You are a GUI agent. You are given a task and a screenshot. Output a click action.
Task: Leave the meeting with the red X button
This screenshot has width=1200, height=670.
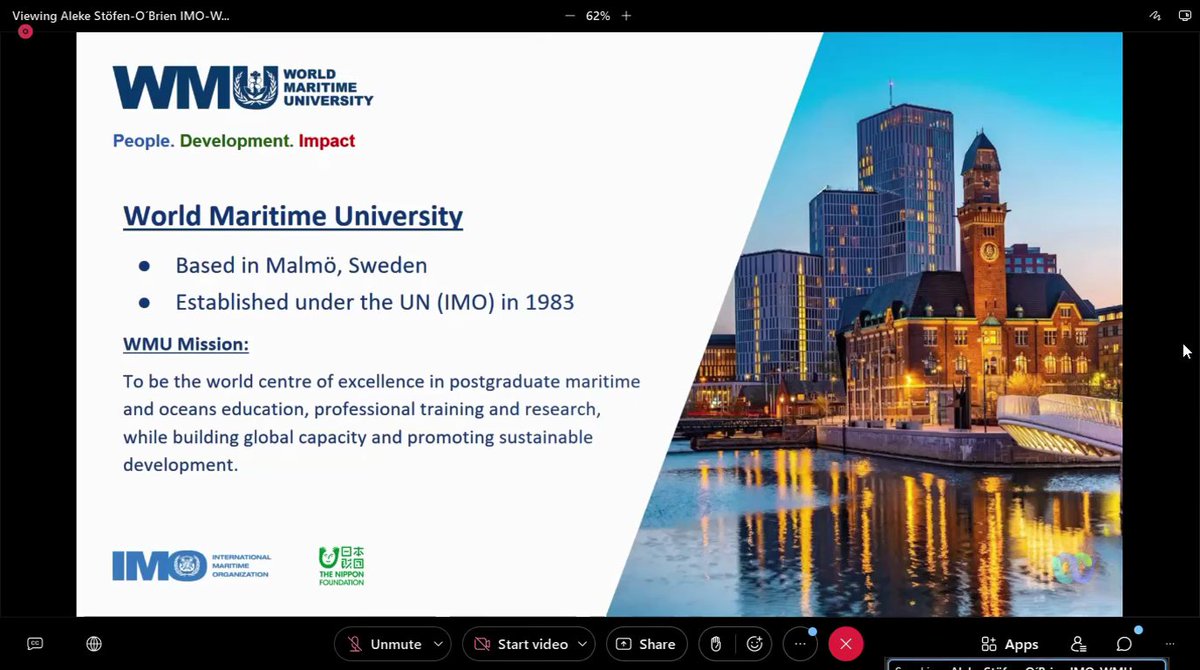click(846, 644)
